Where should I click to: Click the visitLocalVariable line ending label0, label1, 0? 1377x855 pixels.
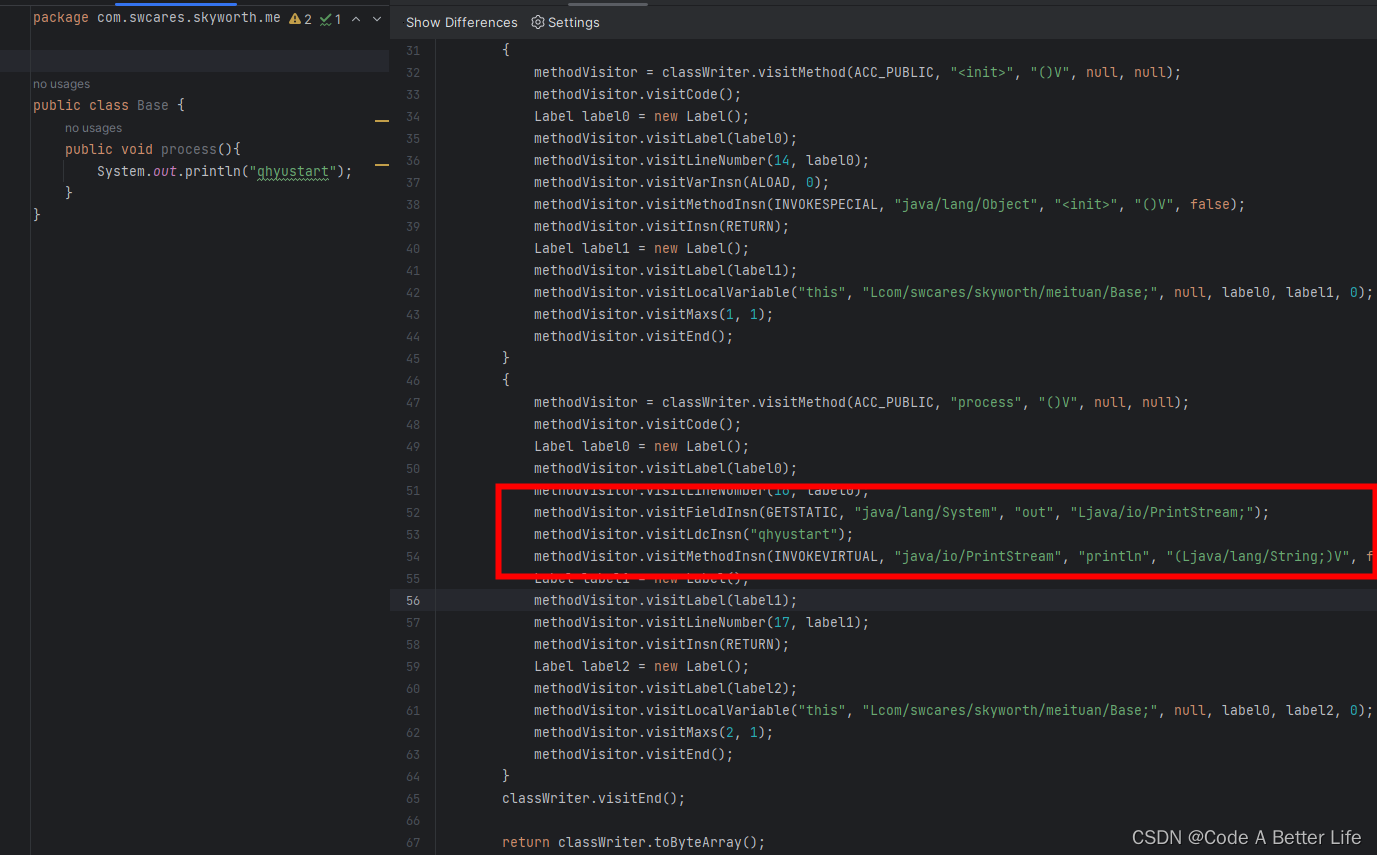point(953,293)
